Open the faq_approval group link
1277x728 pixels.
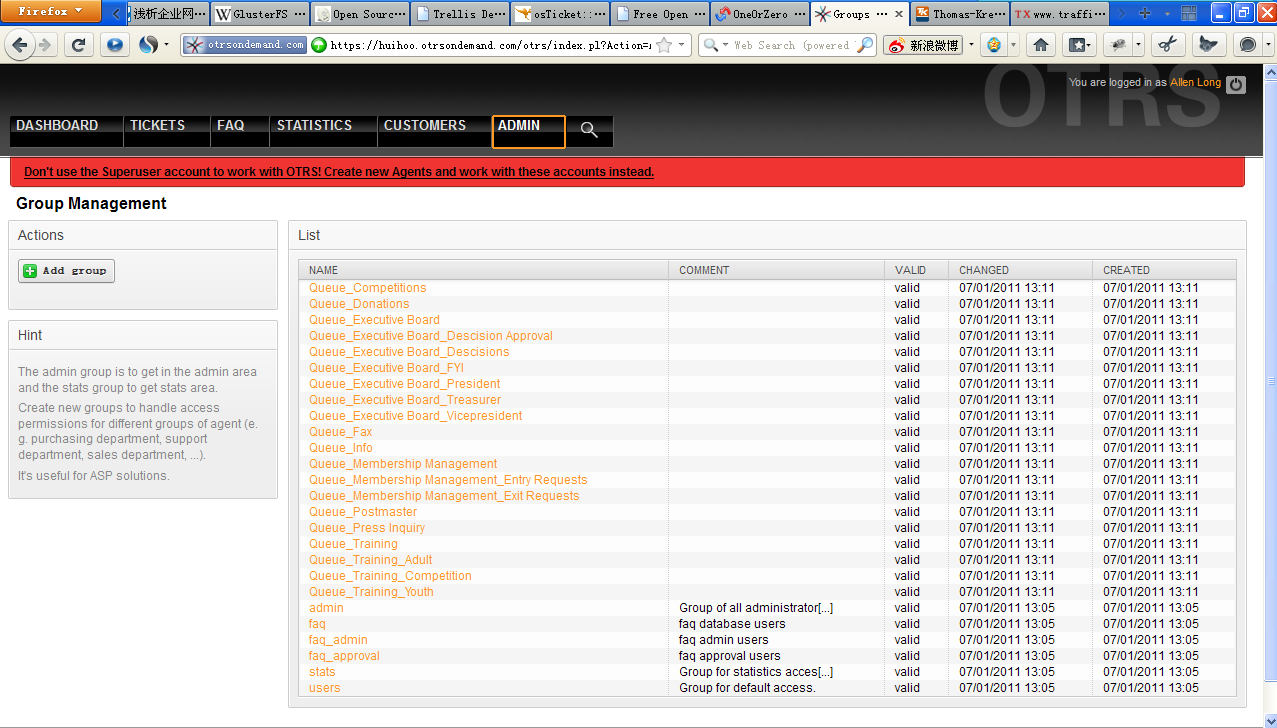344,656
